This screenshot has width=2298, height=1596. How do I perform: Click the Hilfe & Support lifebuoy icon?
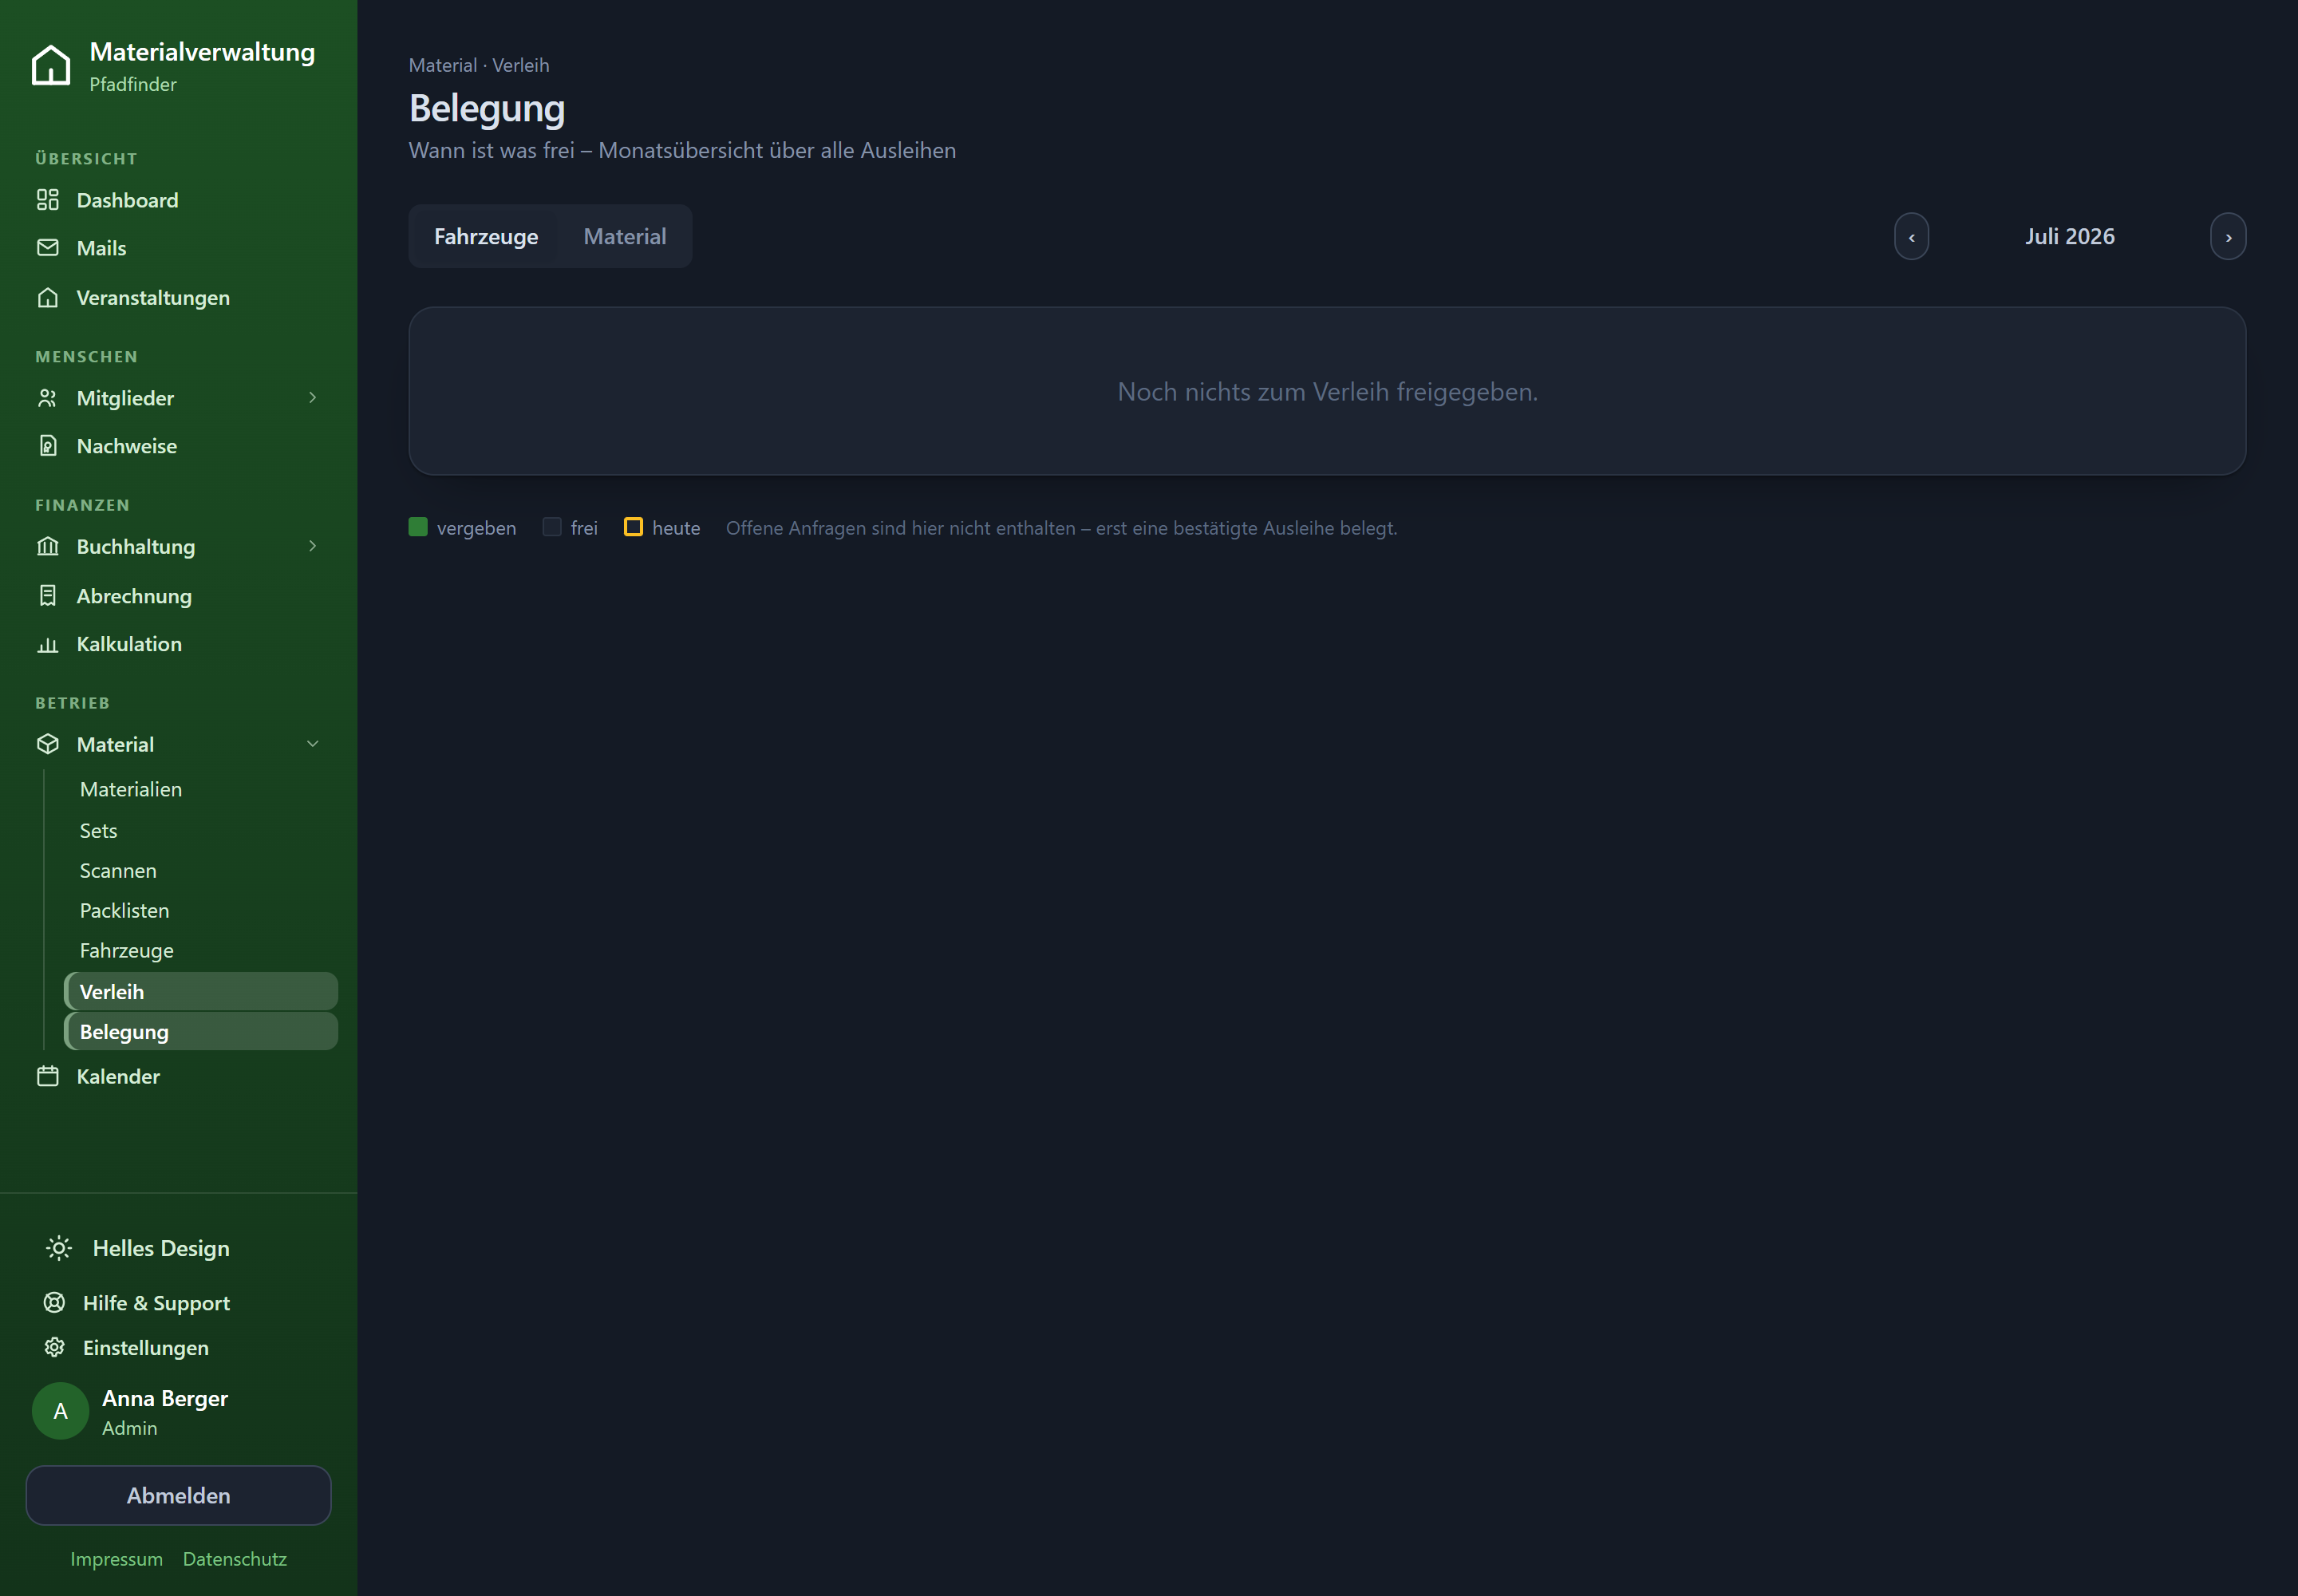point(55,1303)
